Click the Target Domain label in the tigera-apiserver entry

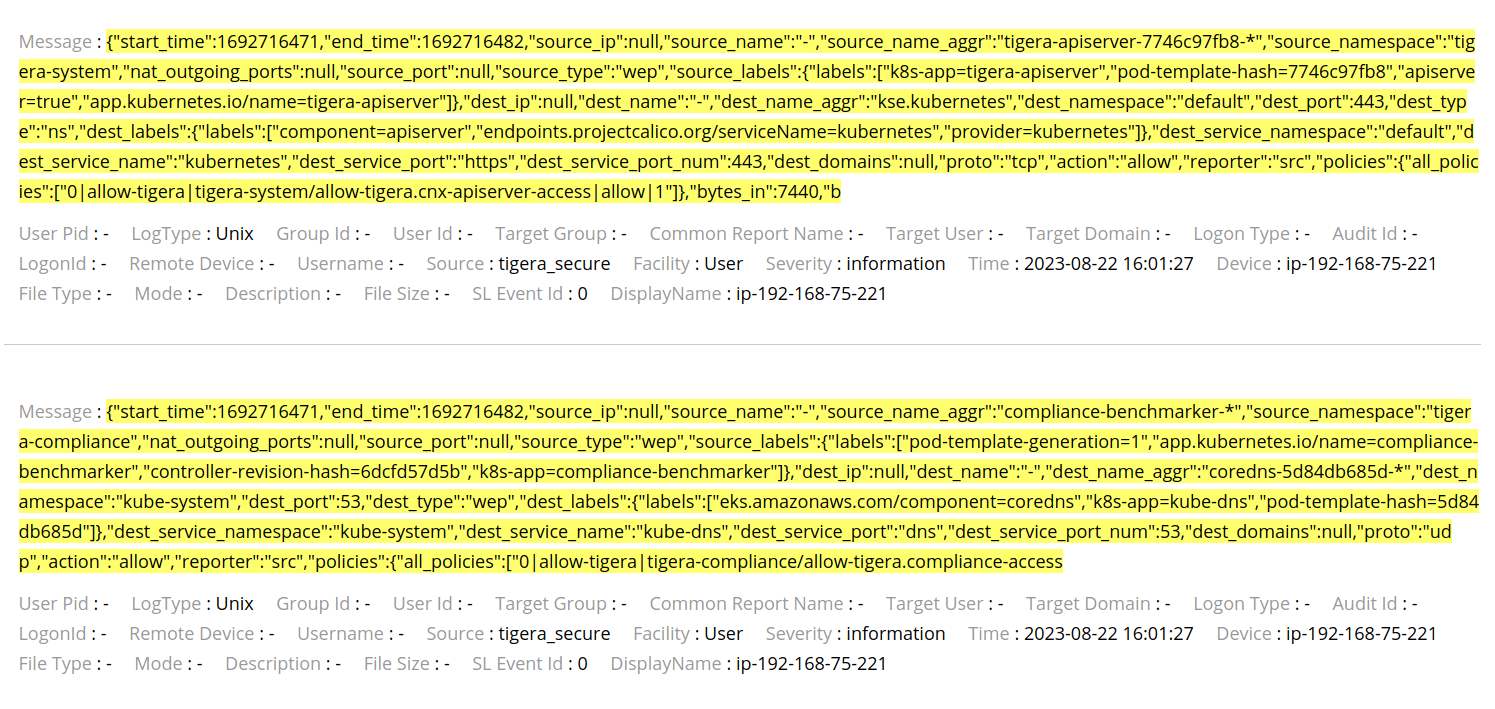pos(1088,234)
